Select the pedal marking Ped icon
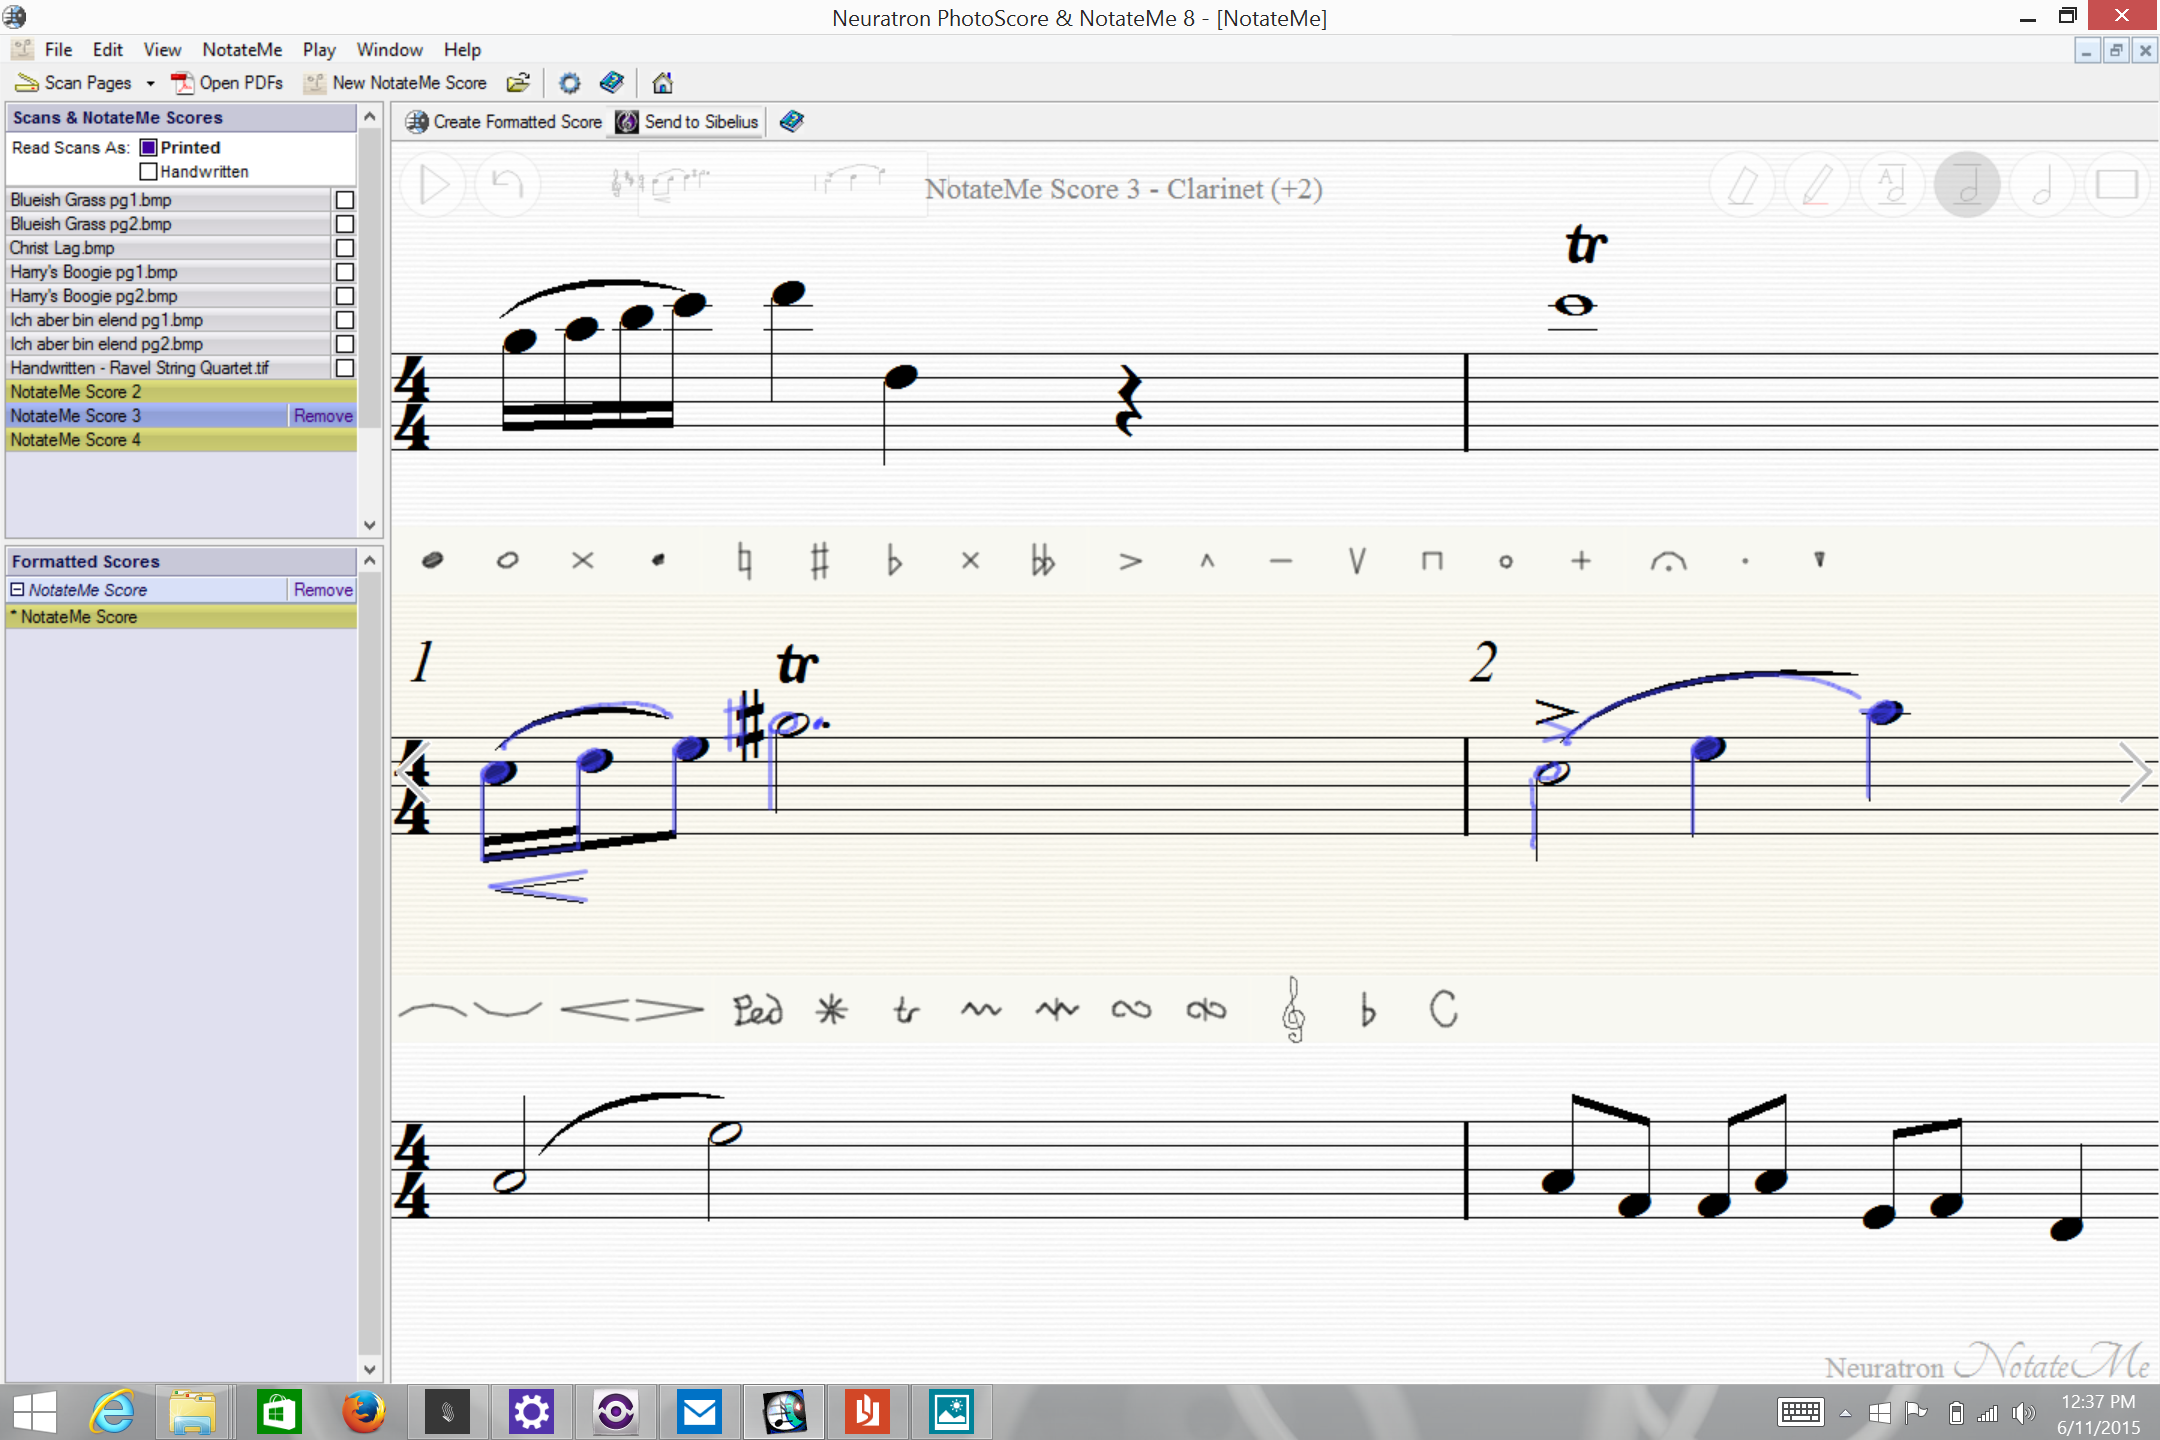The image size is (2160, 1440). (754, 1009)
